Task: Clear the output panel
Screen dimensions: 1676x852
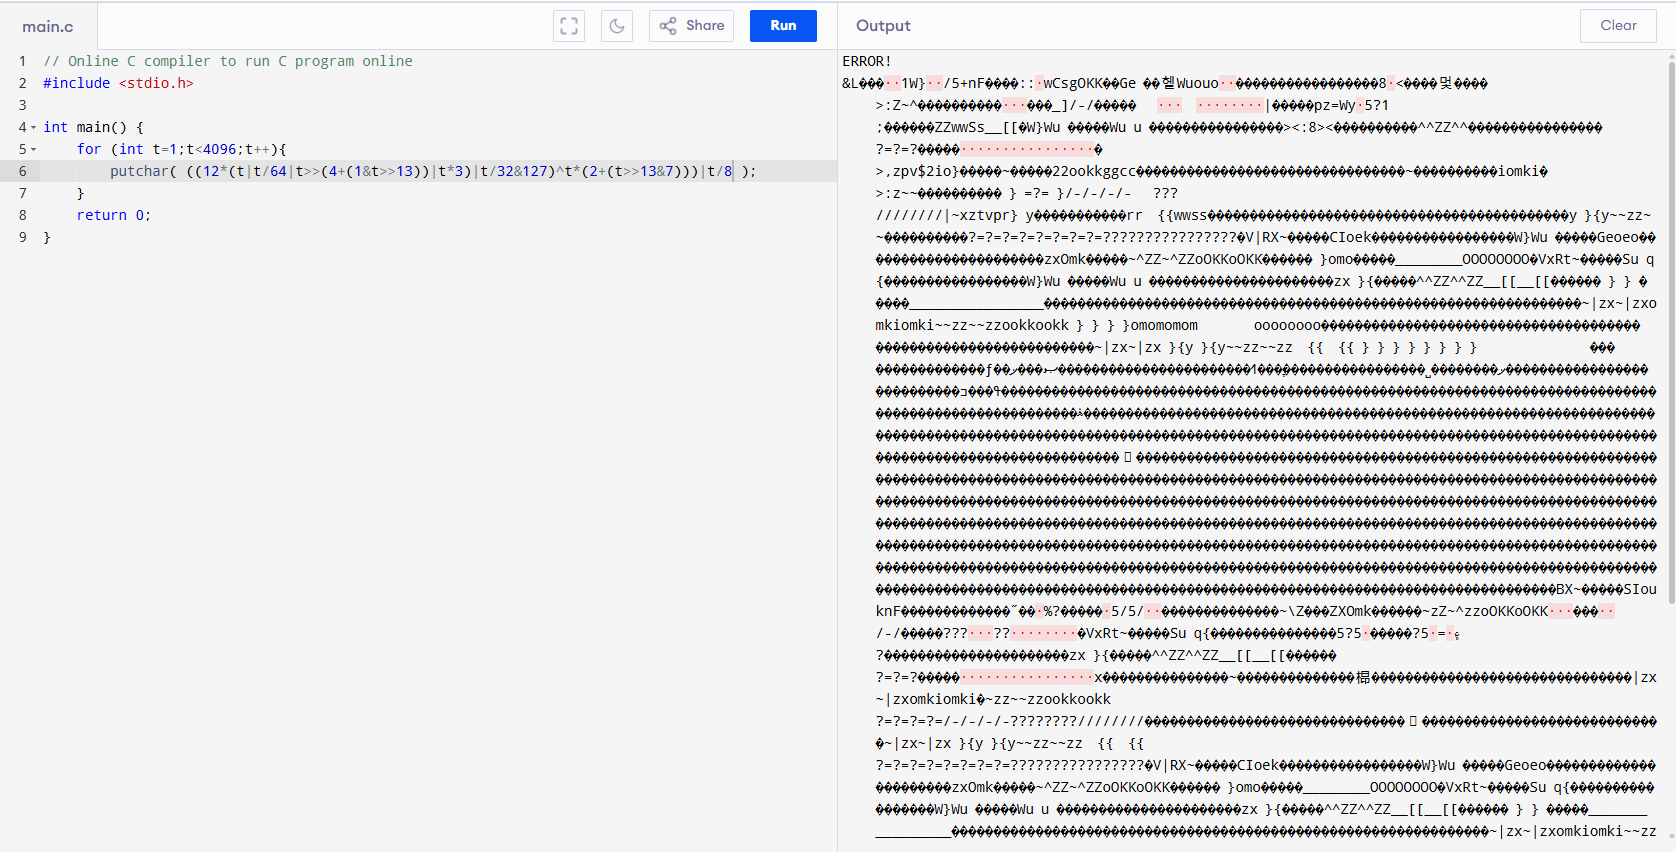Action: [x=1617, y=26]
